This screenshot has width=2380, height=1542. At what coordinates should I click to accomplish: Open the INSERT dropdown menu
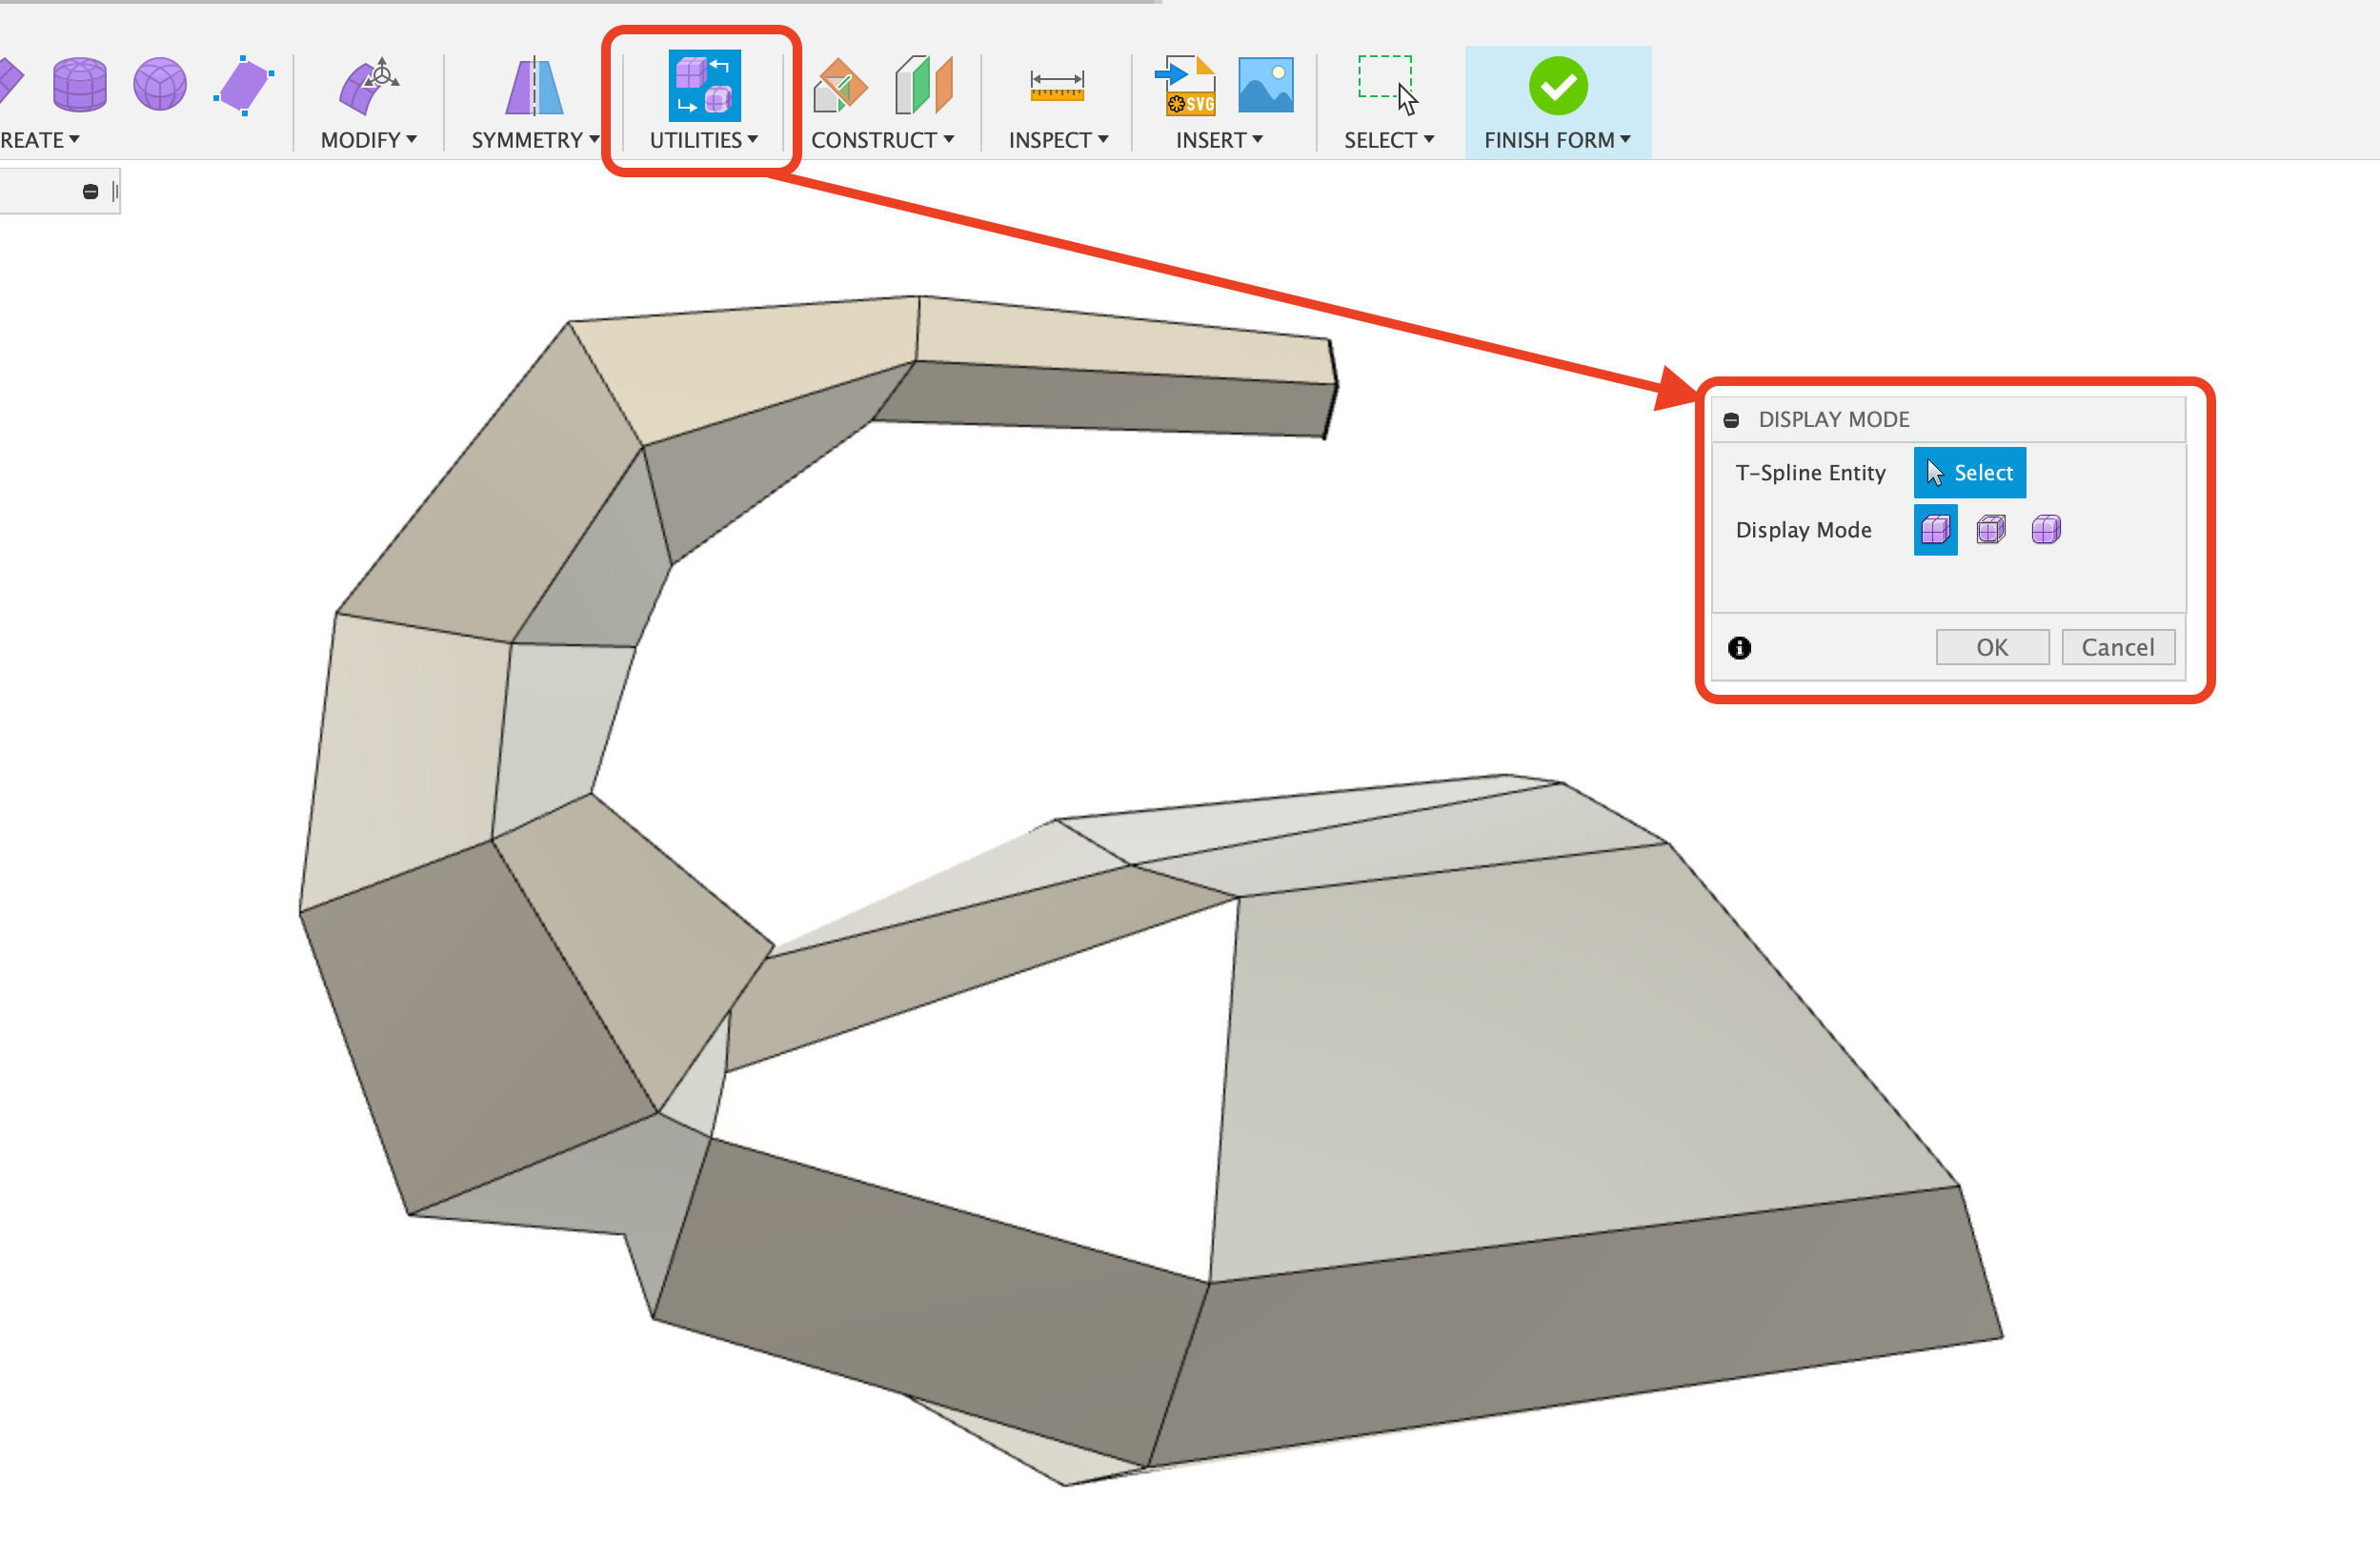point(1219,140)
